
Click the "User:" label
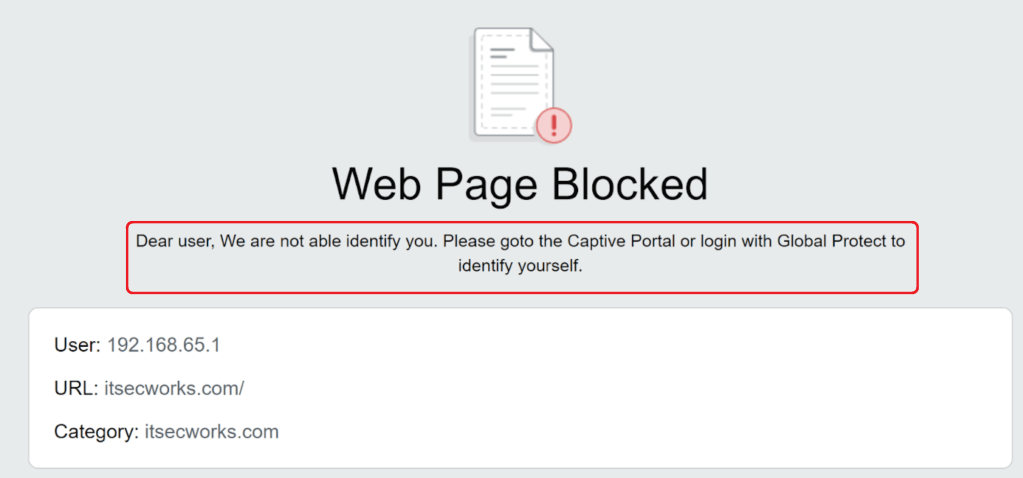point(77,345)
